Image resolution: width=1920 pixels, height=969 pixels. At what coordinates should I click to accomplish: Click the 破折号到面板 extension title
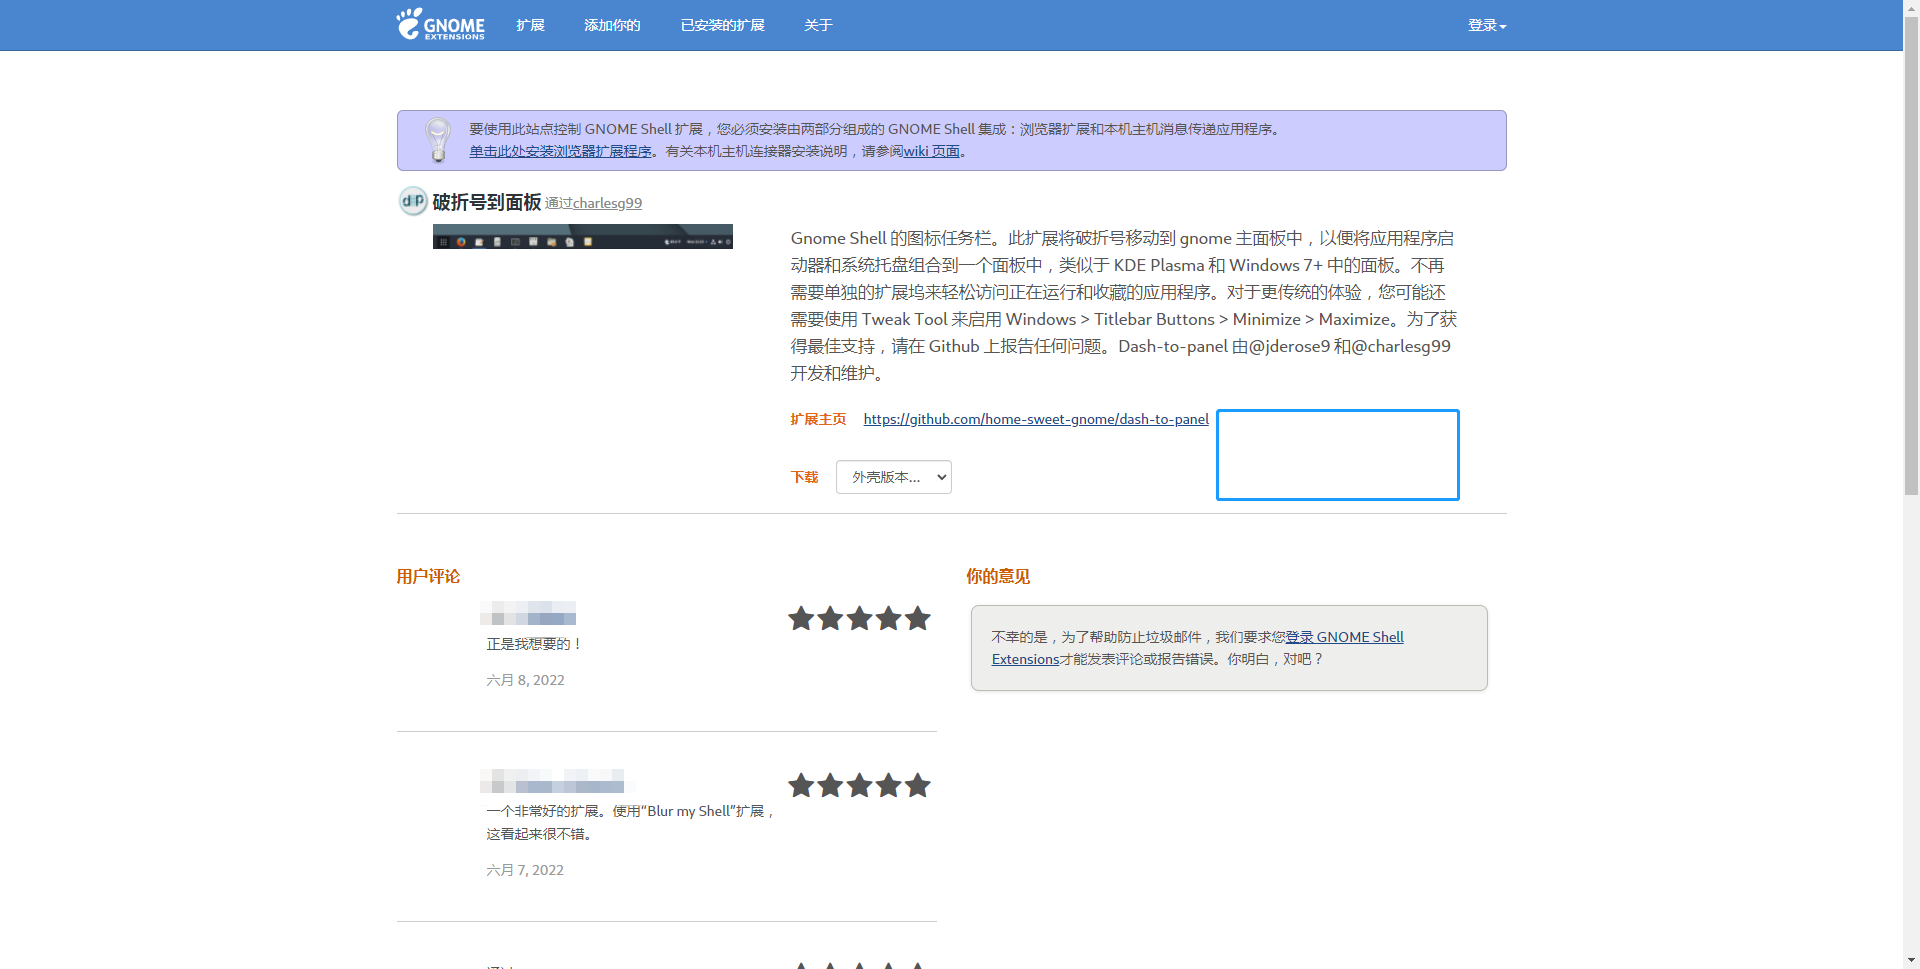[487, 202]
